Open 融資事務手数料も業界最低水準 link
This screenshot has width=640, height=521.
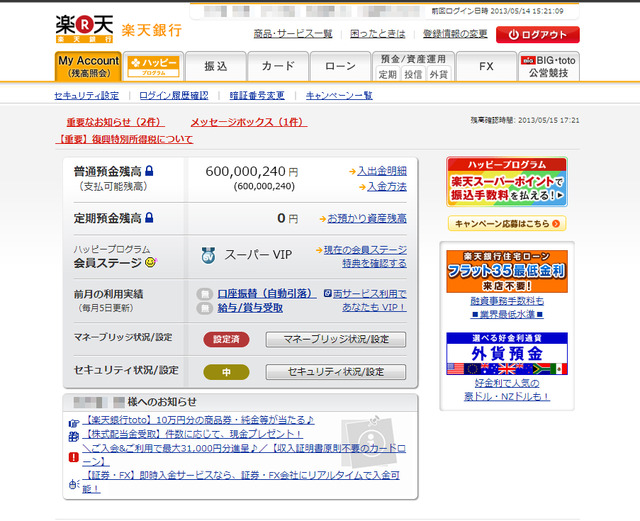coord(507,307)
